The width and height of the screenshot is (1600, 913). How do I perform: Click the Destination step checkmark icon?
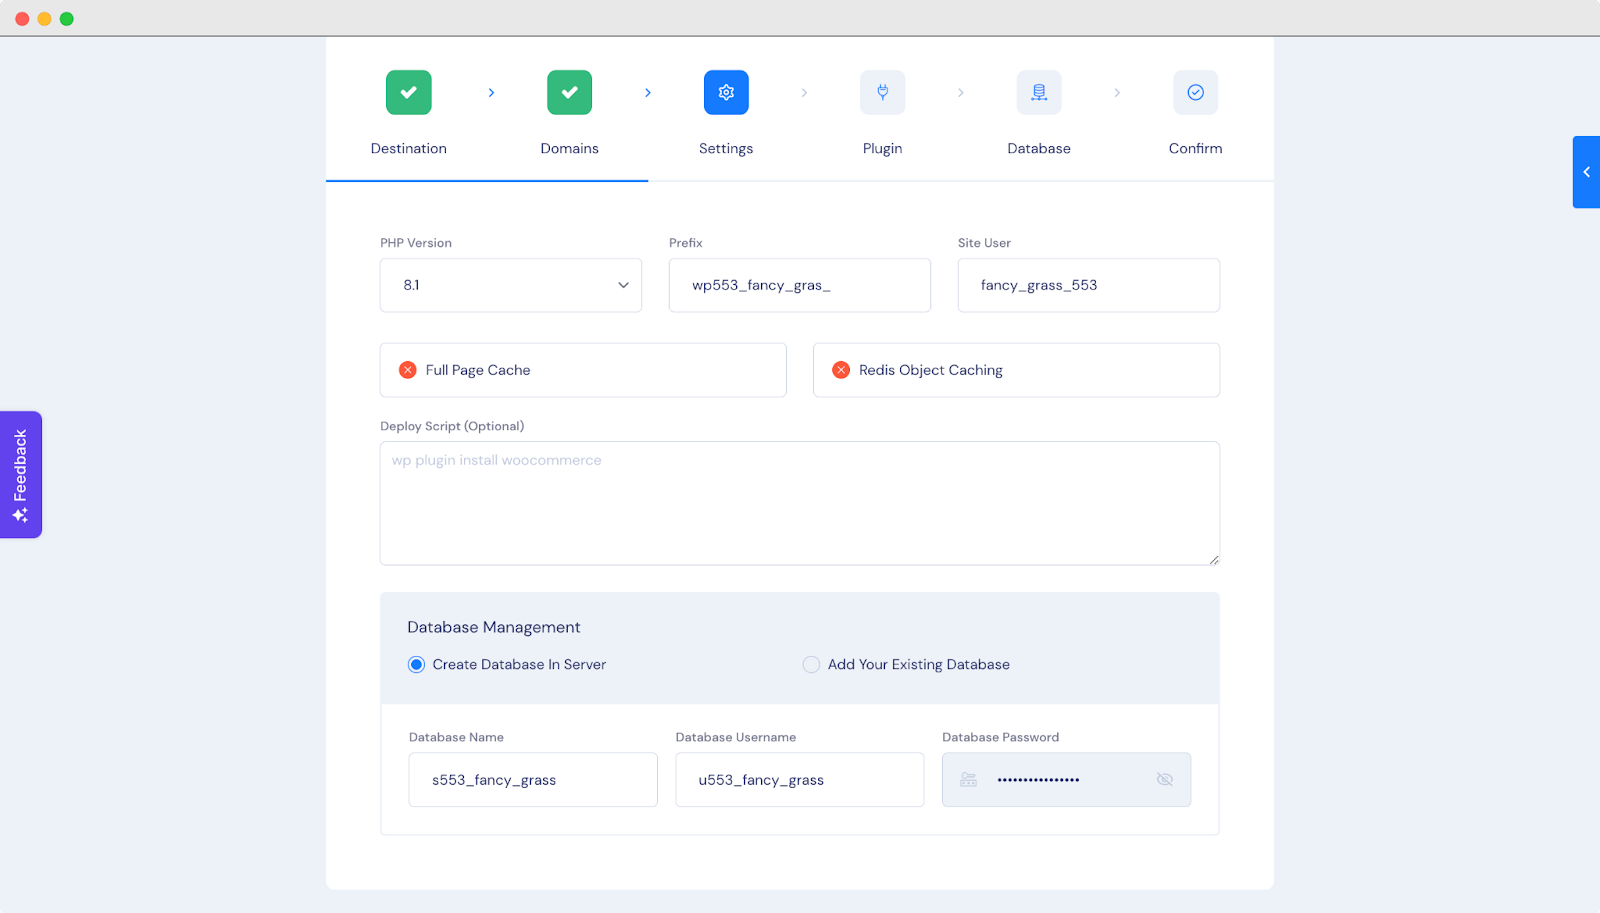[x=408, y=93]
